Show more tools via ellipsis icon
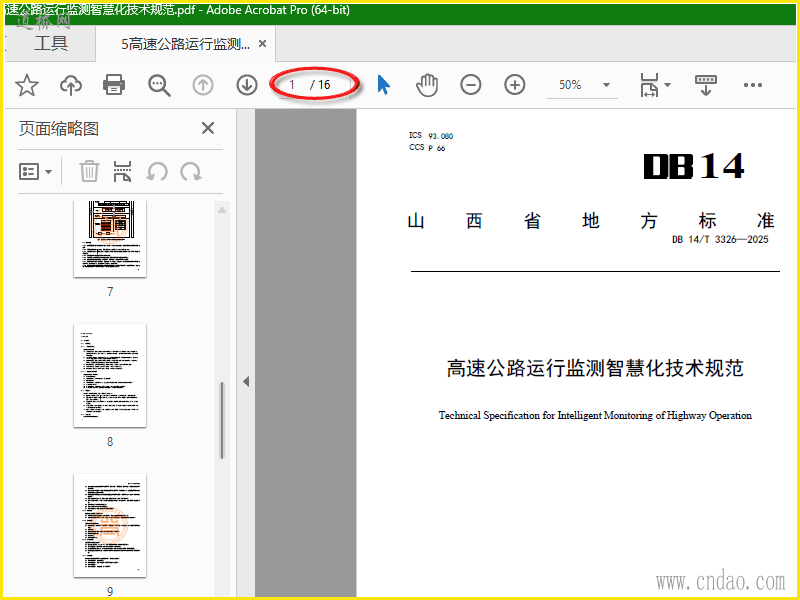Viewport: 800px width, 600px height. point(753,85)
